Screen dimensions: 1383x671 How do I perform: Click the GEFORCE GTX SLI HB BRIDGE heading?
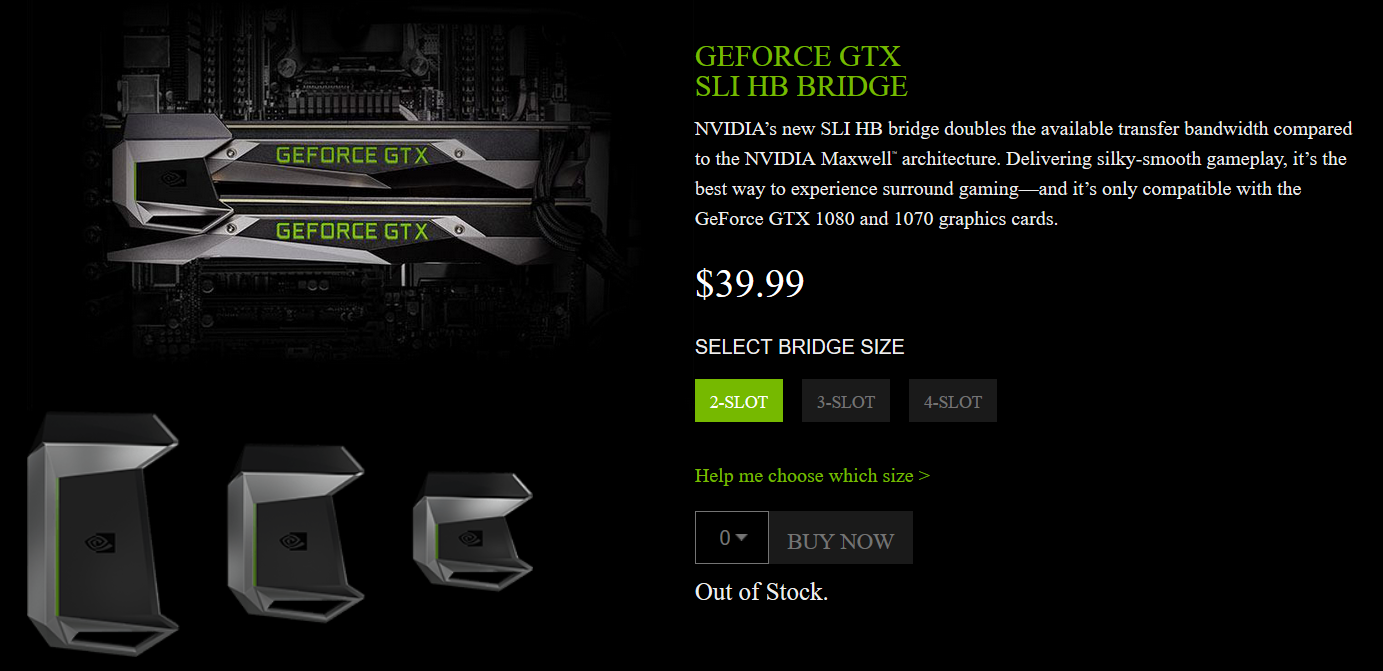point(801,71)
